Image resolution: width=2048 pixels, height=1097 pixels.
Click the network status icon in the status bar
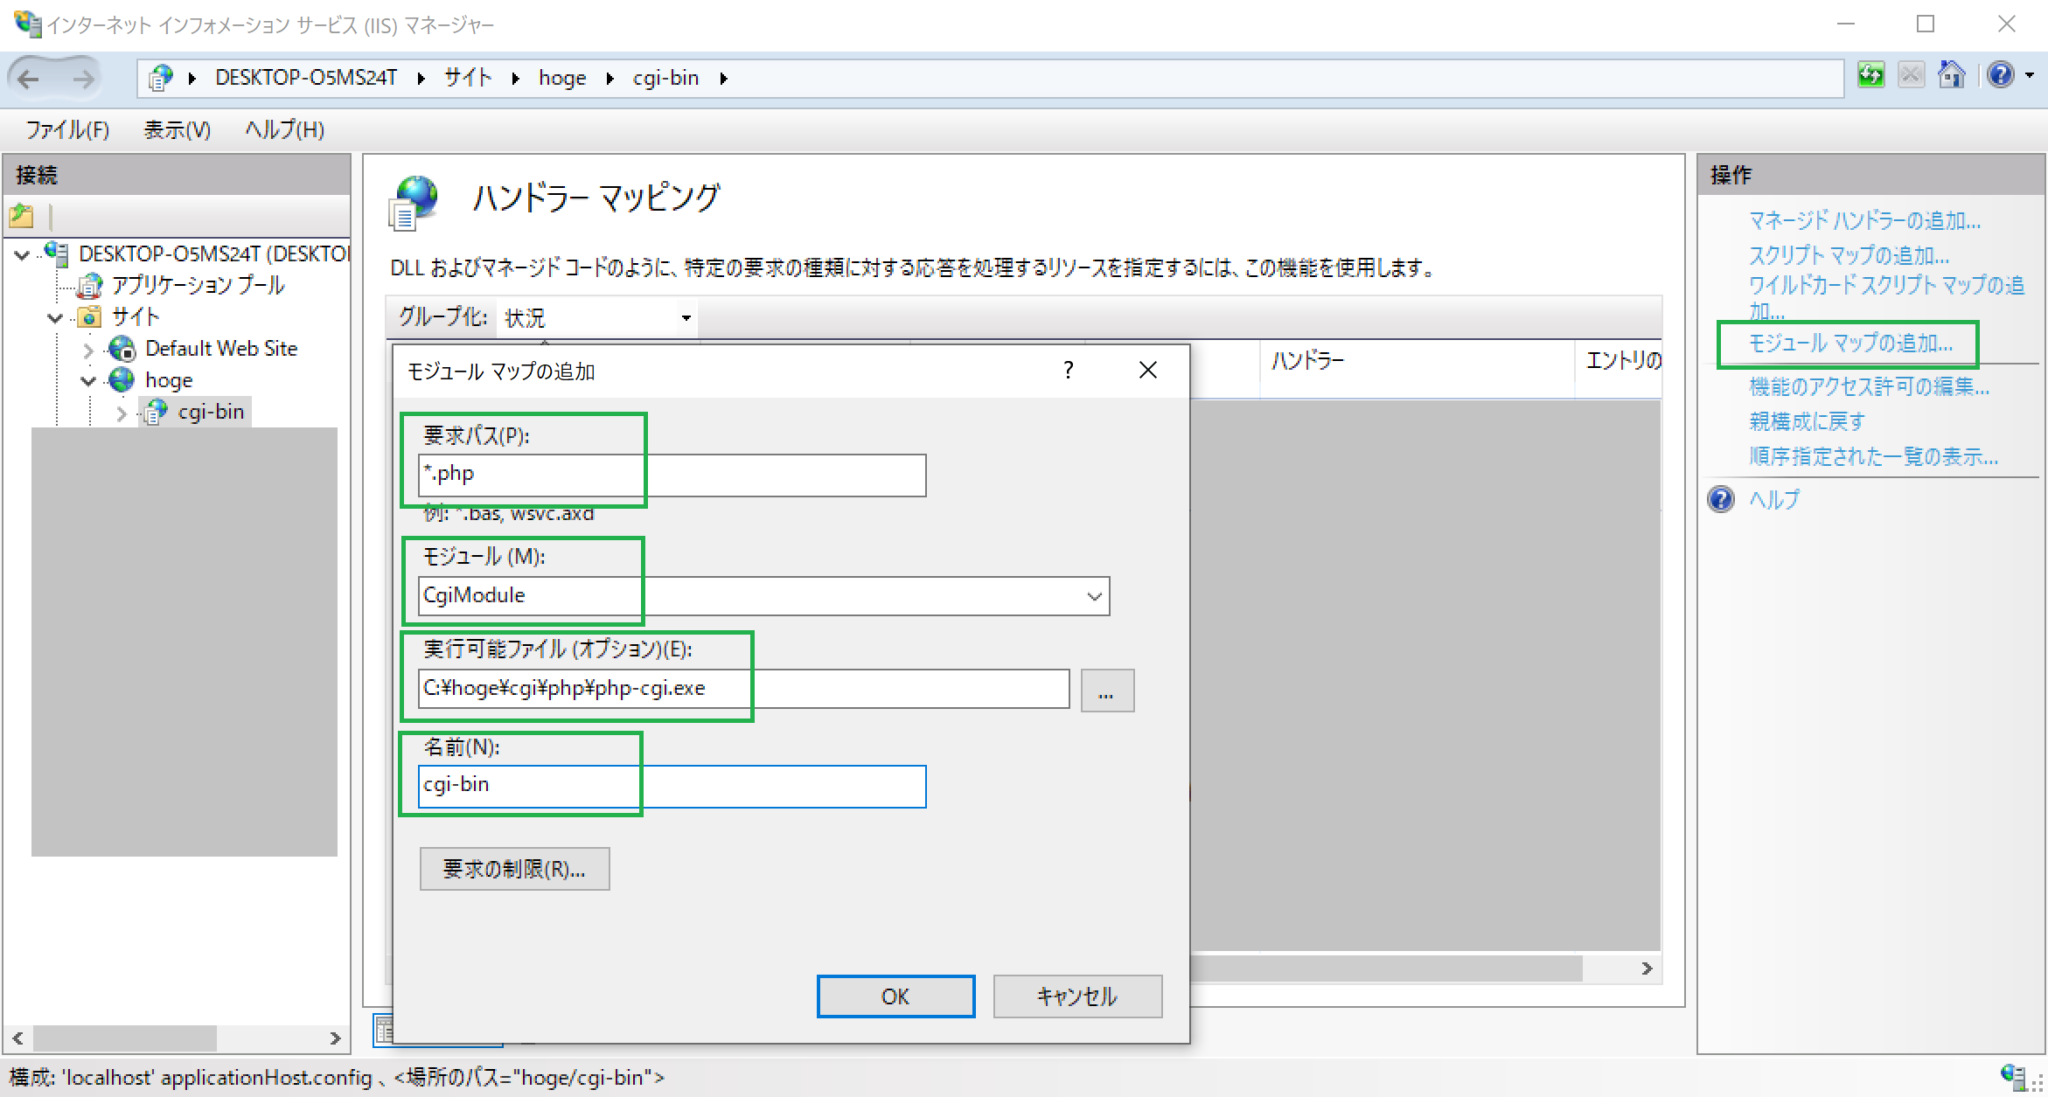(2013, 1077)
